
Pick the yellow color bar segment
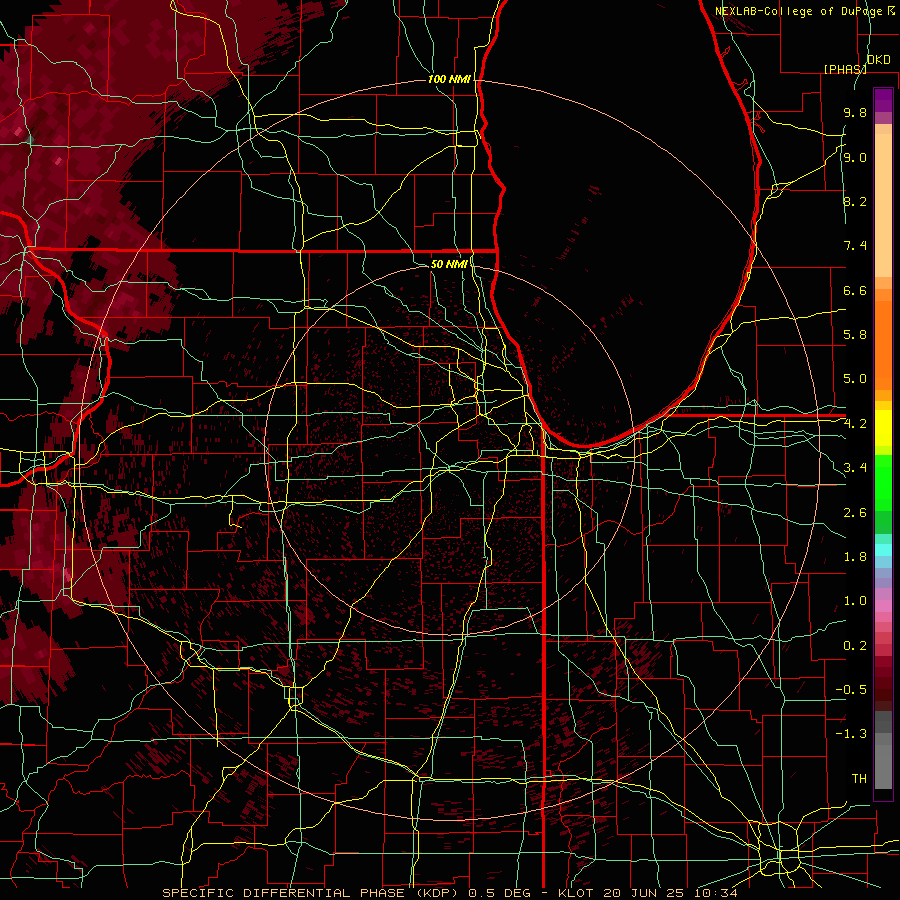883,428
